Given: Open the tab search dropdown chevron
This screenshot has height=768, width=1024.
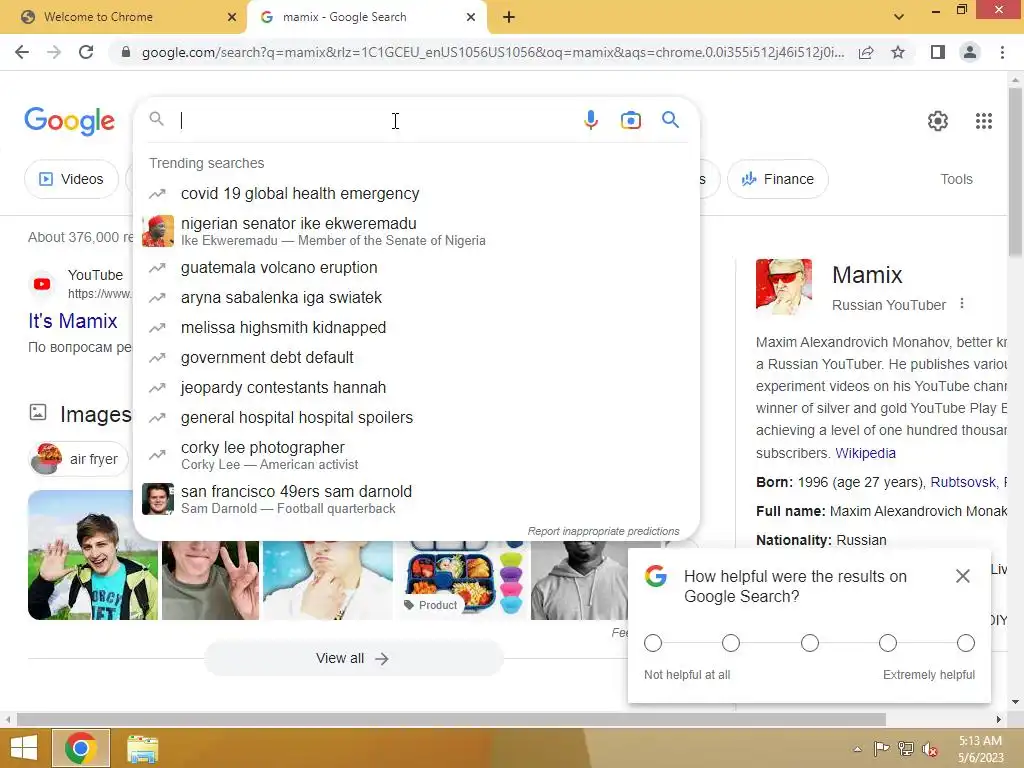Looking at the screenshot, I should coord(899,17).
